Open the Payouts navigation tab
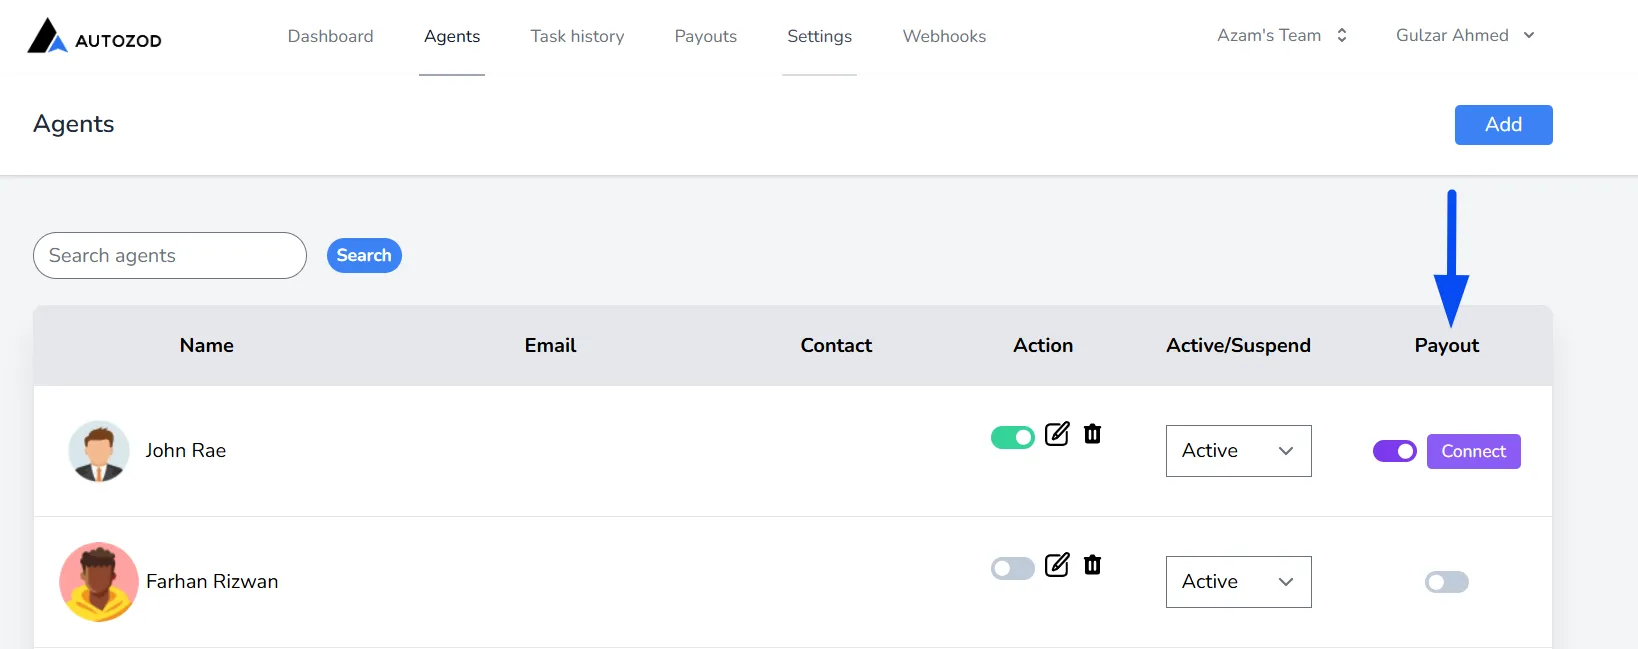The width and height of the screenshot is (1638, 649). coord(706,36)
